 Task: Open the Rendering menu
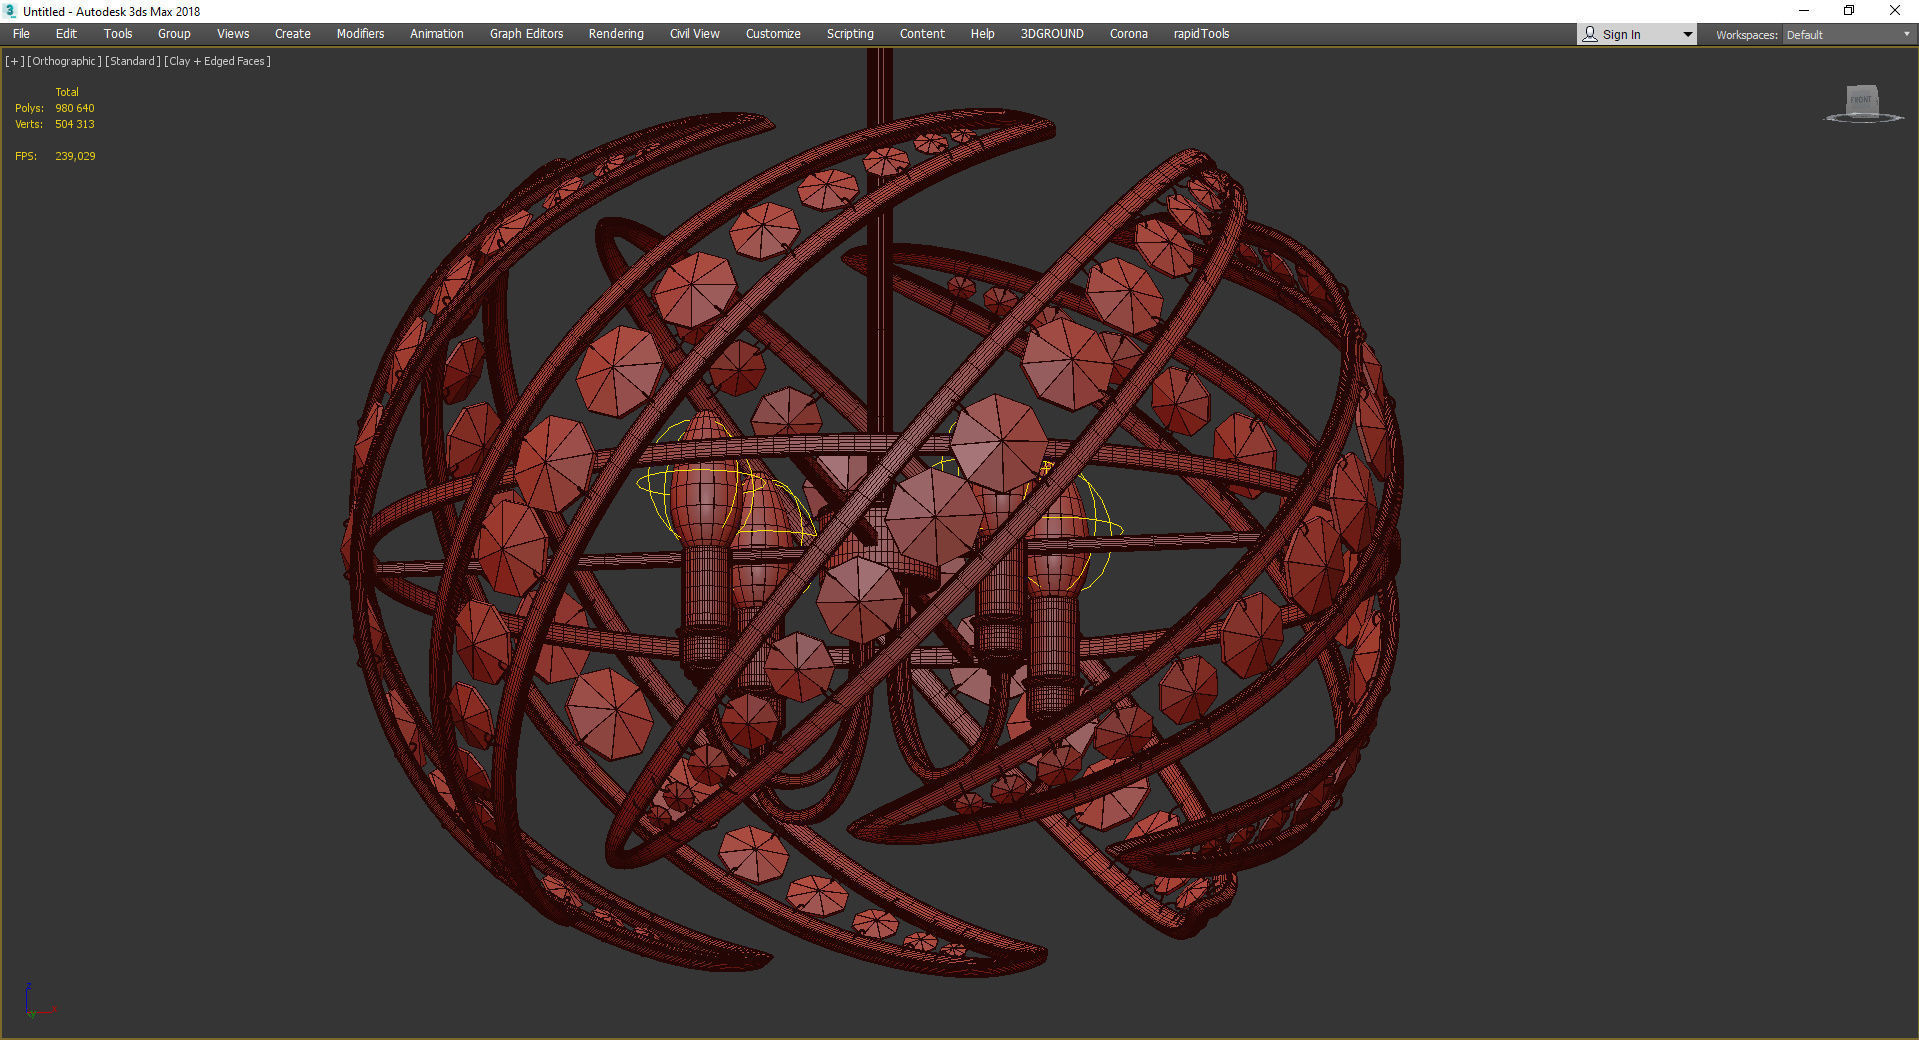point(616,34)
